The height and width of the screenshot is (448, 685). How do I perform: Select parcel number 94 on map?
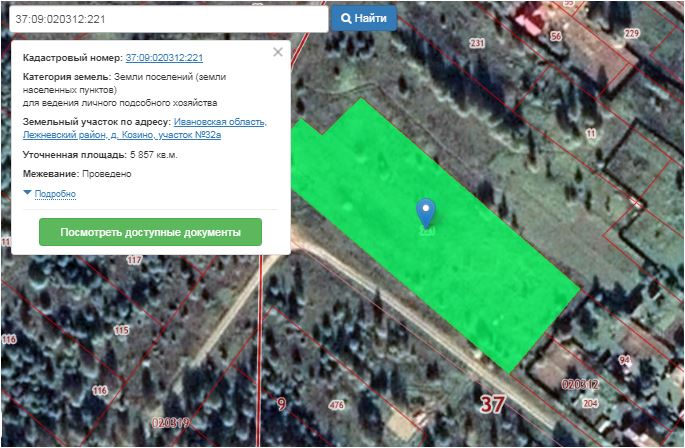tap(625, 359)
